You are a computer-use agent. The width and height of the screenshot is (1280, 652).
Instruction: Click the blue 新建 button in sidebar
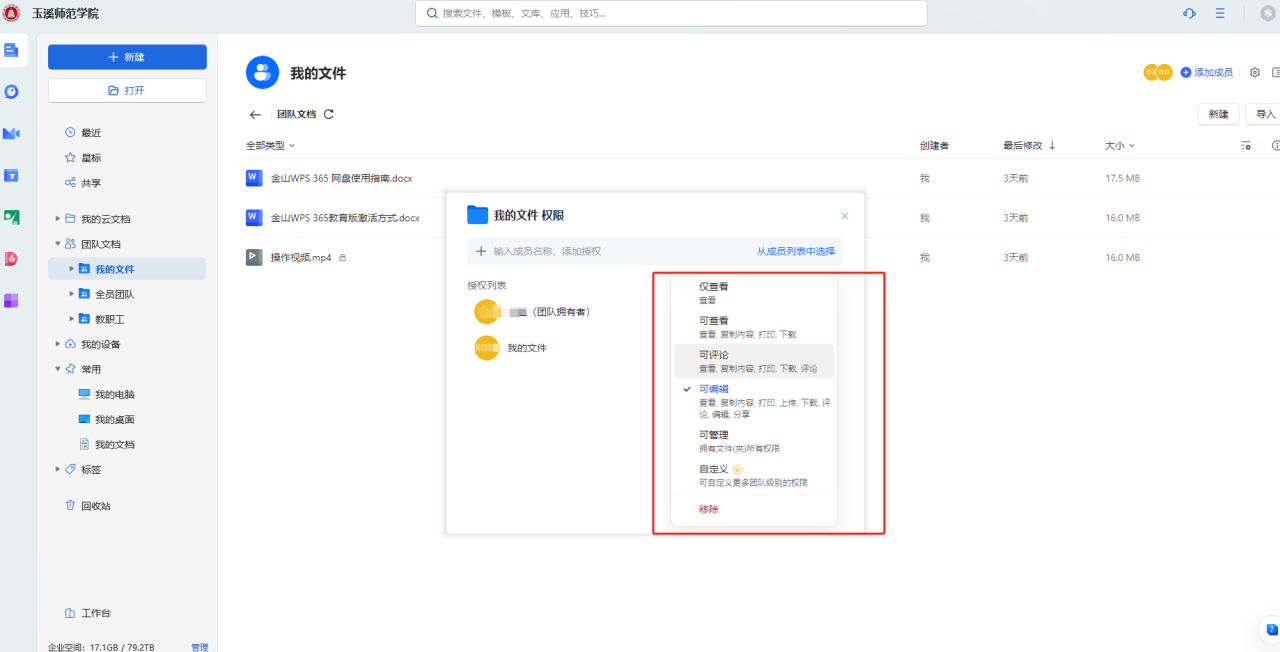tap(127, 57)
